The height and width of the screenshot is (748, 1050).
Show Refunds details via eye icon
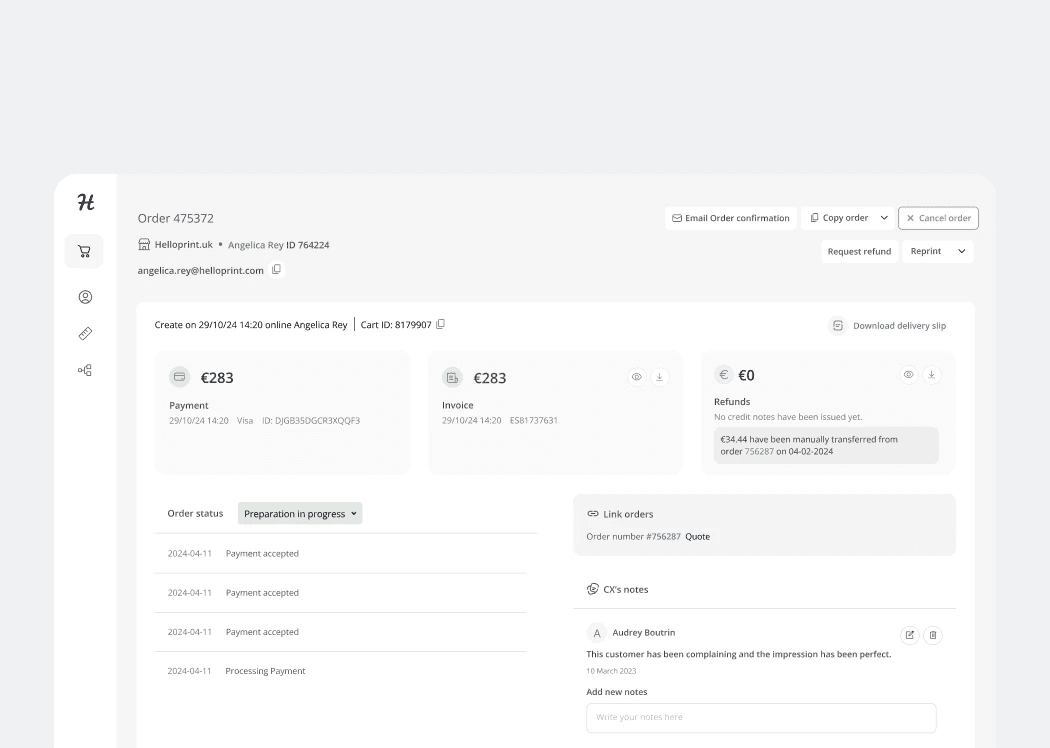(908, 374)
